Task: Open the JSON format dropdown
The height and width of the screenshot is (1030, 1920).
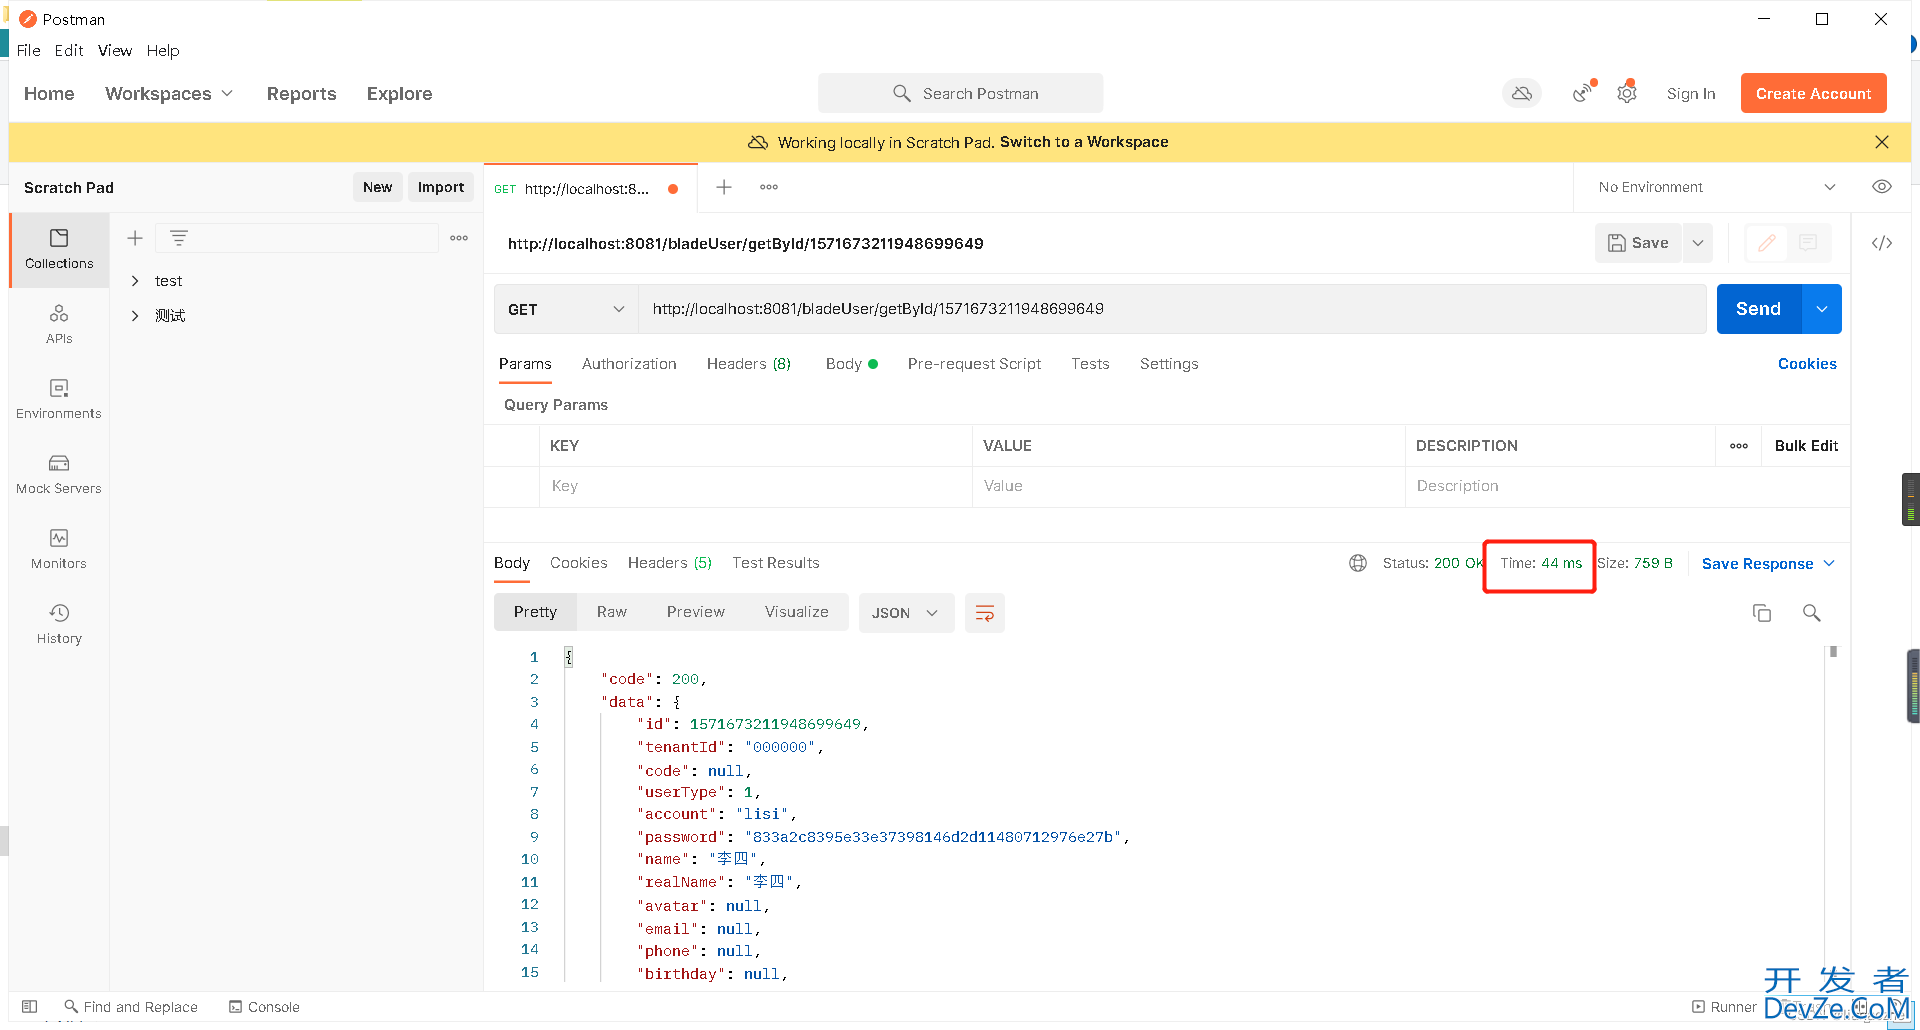Action: point(906,613)
